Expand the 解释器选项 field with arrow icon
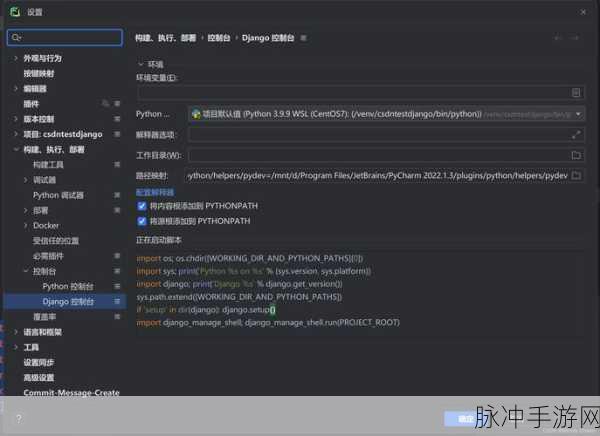The image size is (600, 436). (576, 134)
